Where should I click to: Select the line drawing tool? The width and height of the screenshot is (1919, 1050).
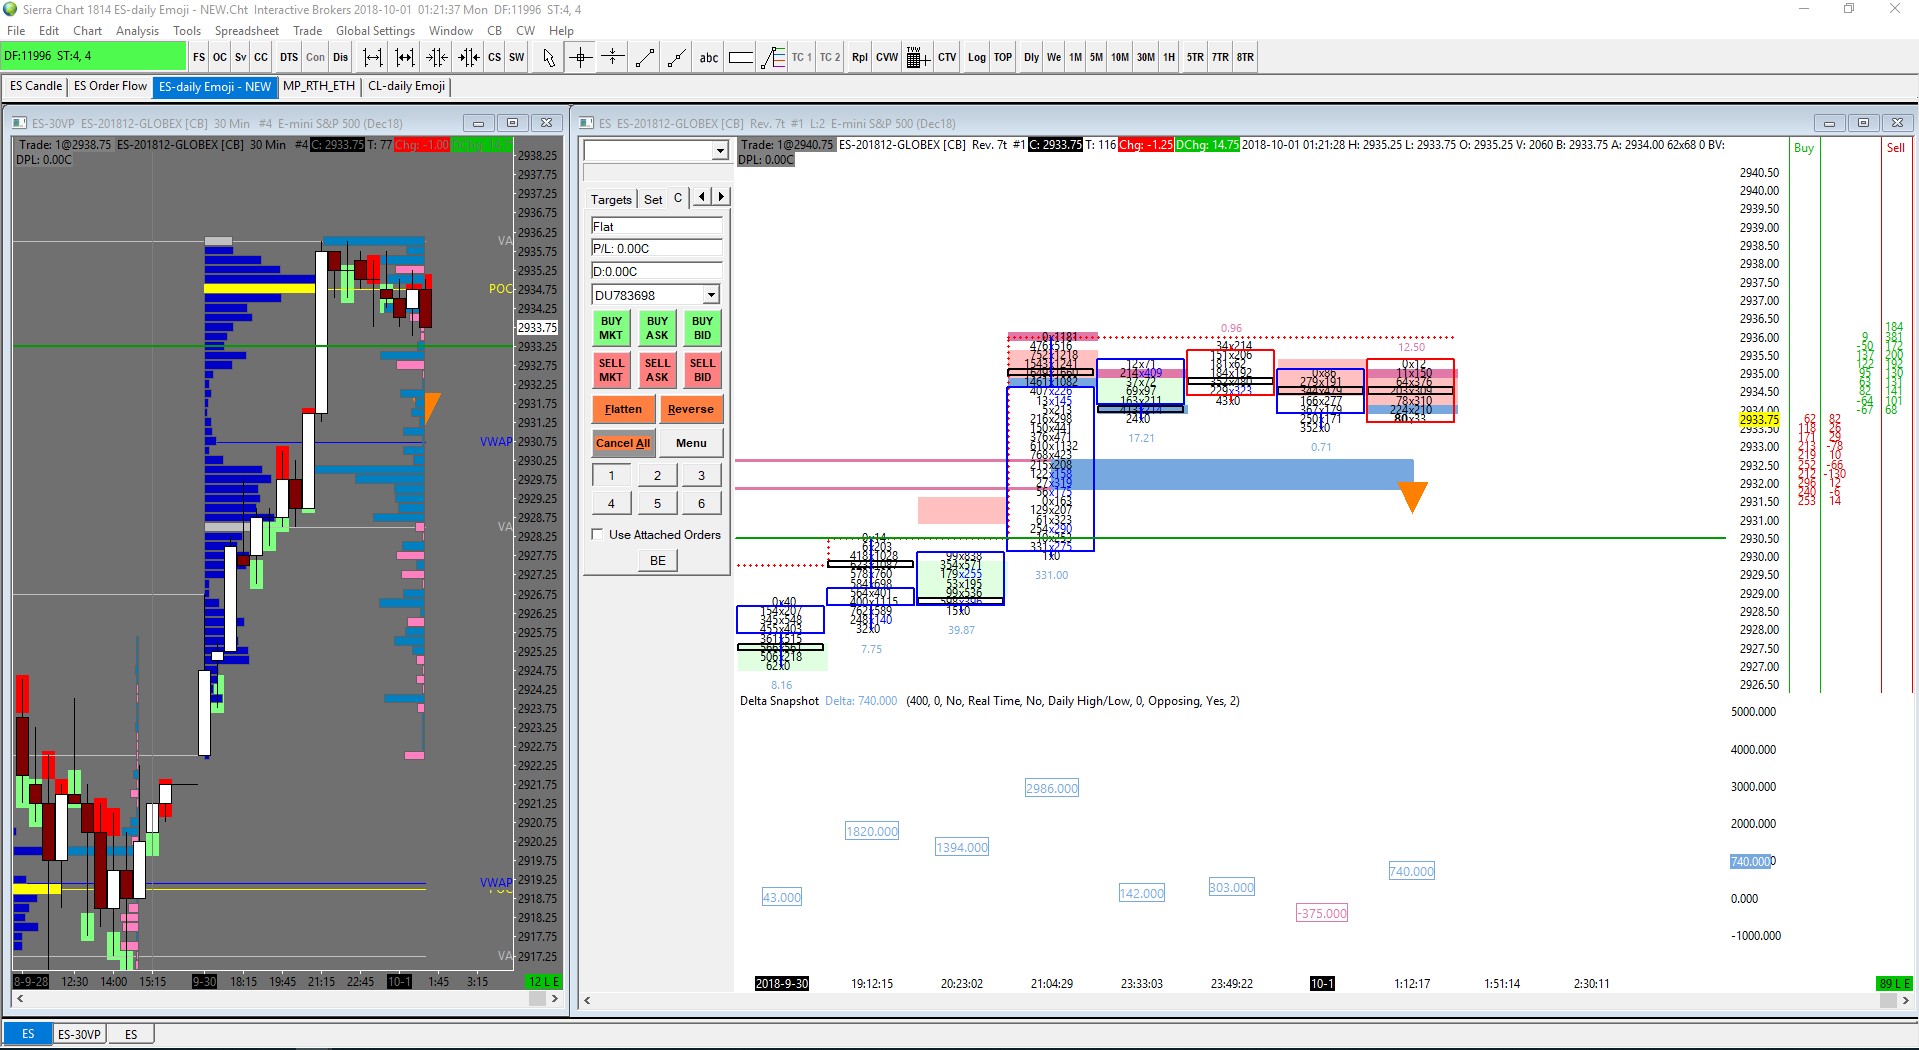(x=645, y=57)
